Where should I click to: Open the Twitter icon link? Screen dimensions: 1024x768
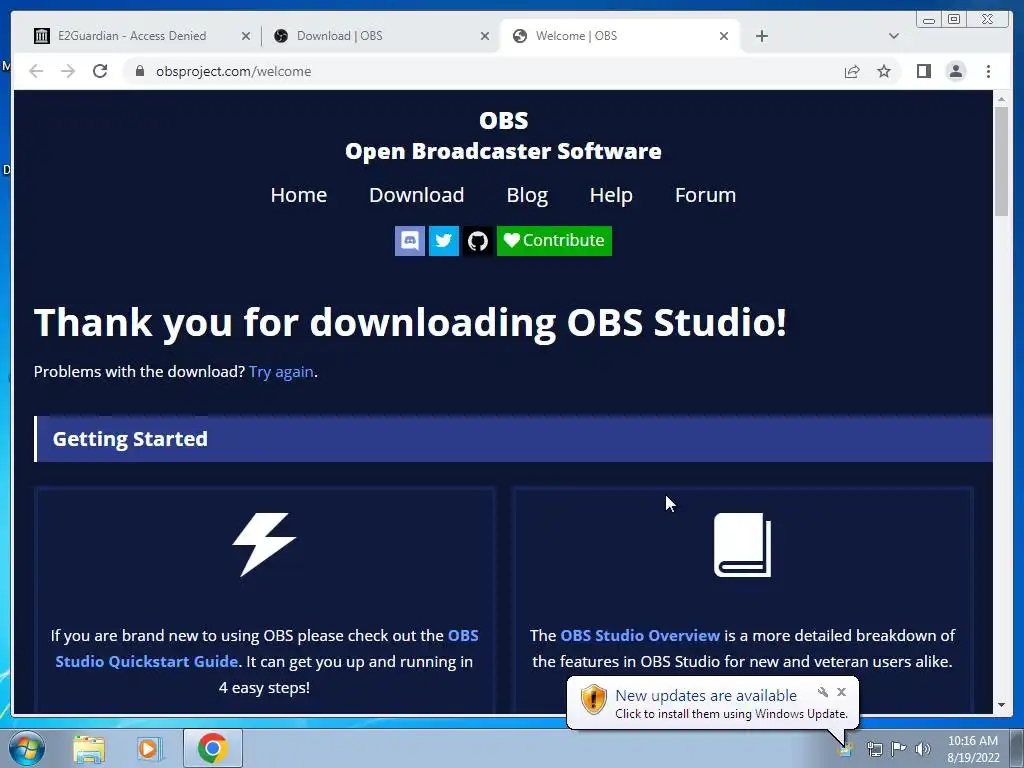[x=443, y=241]
